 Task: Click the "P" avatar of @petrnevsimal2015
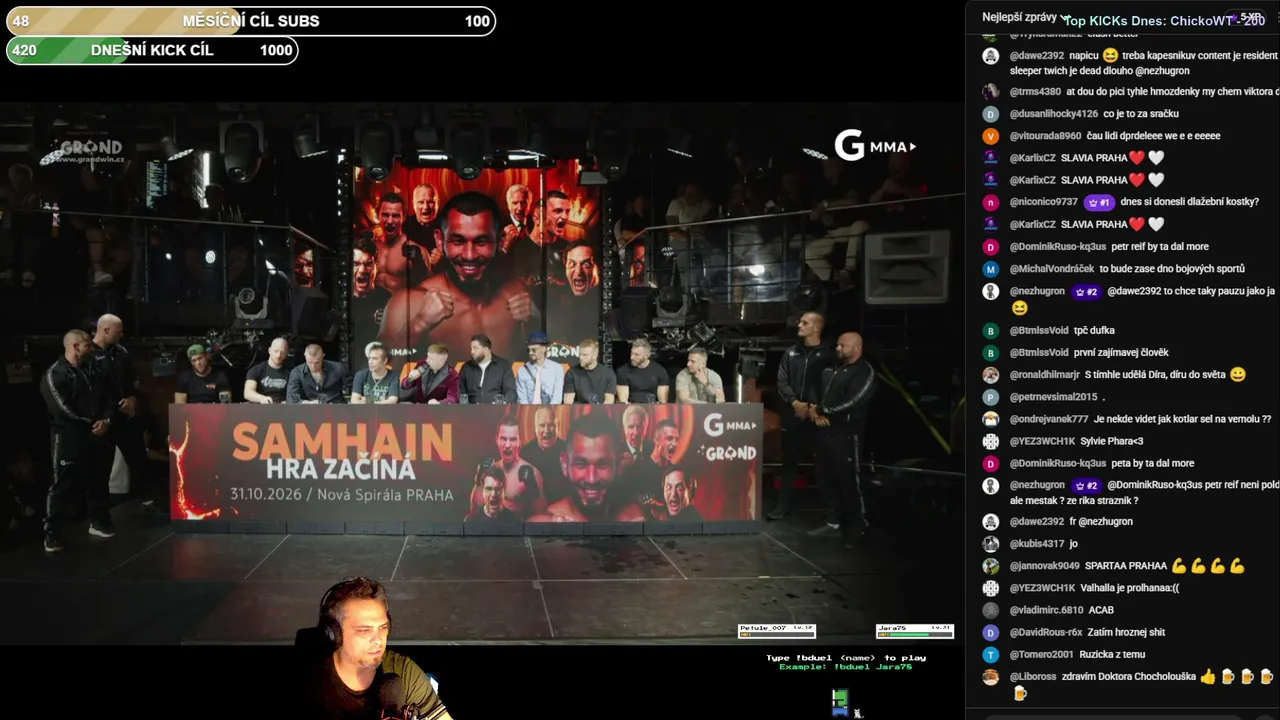pos(991,397)
